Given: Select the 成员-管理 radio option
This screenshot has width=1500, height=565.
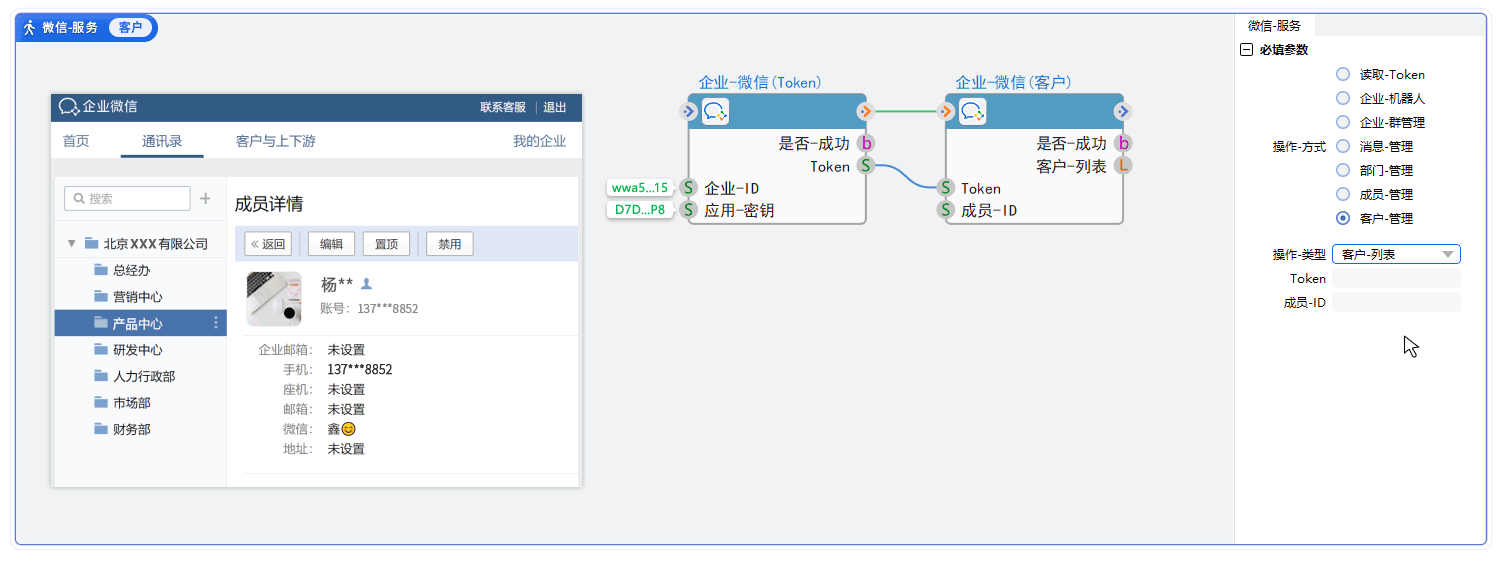Looking at the screenshot, I should (1343, 194).
